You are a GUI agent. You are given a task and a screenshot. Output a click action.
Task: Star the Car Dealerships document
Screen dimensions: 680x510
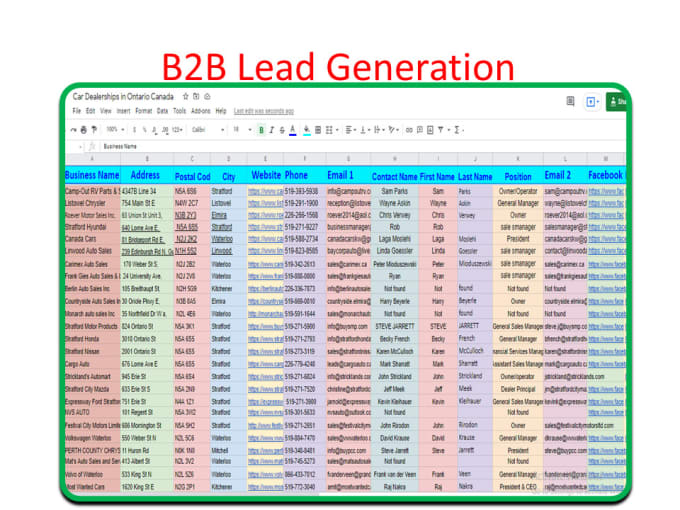(186, 96)
